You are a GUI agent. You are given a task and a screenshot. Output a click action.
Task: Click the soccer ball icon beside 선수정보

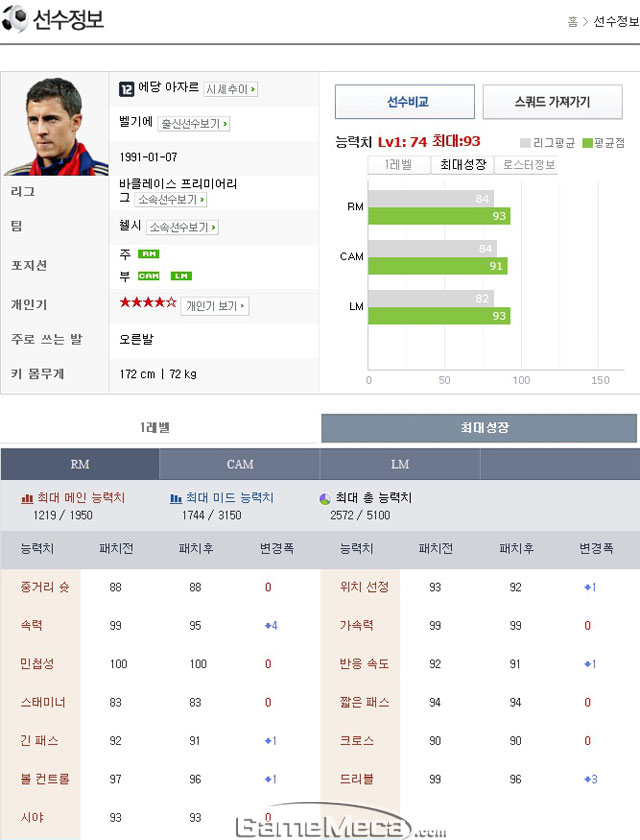click(14, 19)
